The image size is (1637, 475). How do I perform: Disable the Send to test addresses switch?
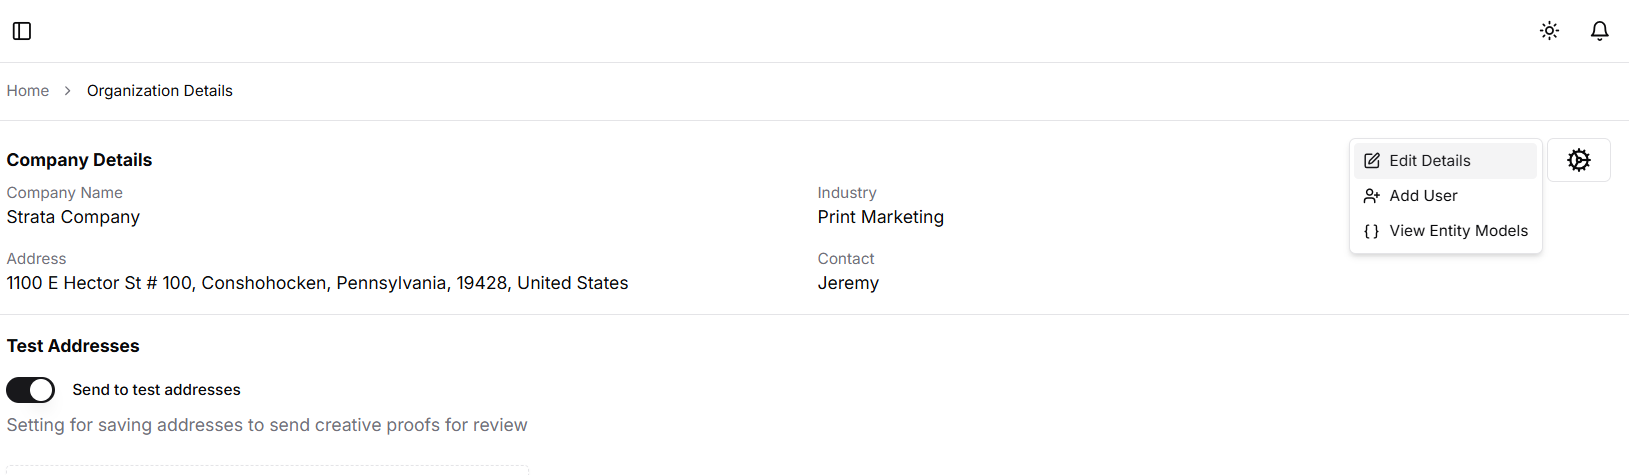pos(31,390)
